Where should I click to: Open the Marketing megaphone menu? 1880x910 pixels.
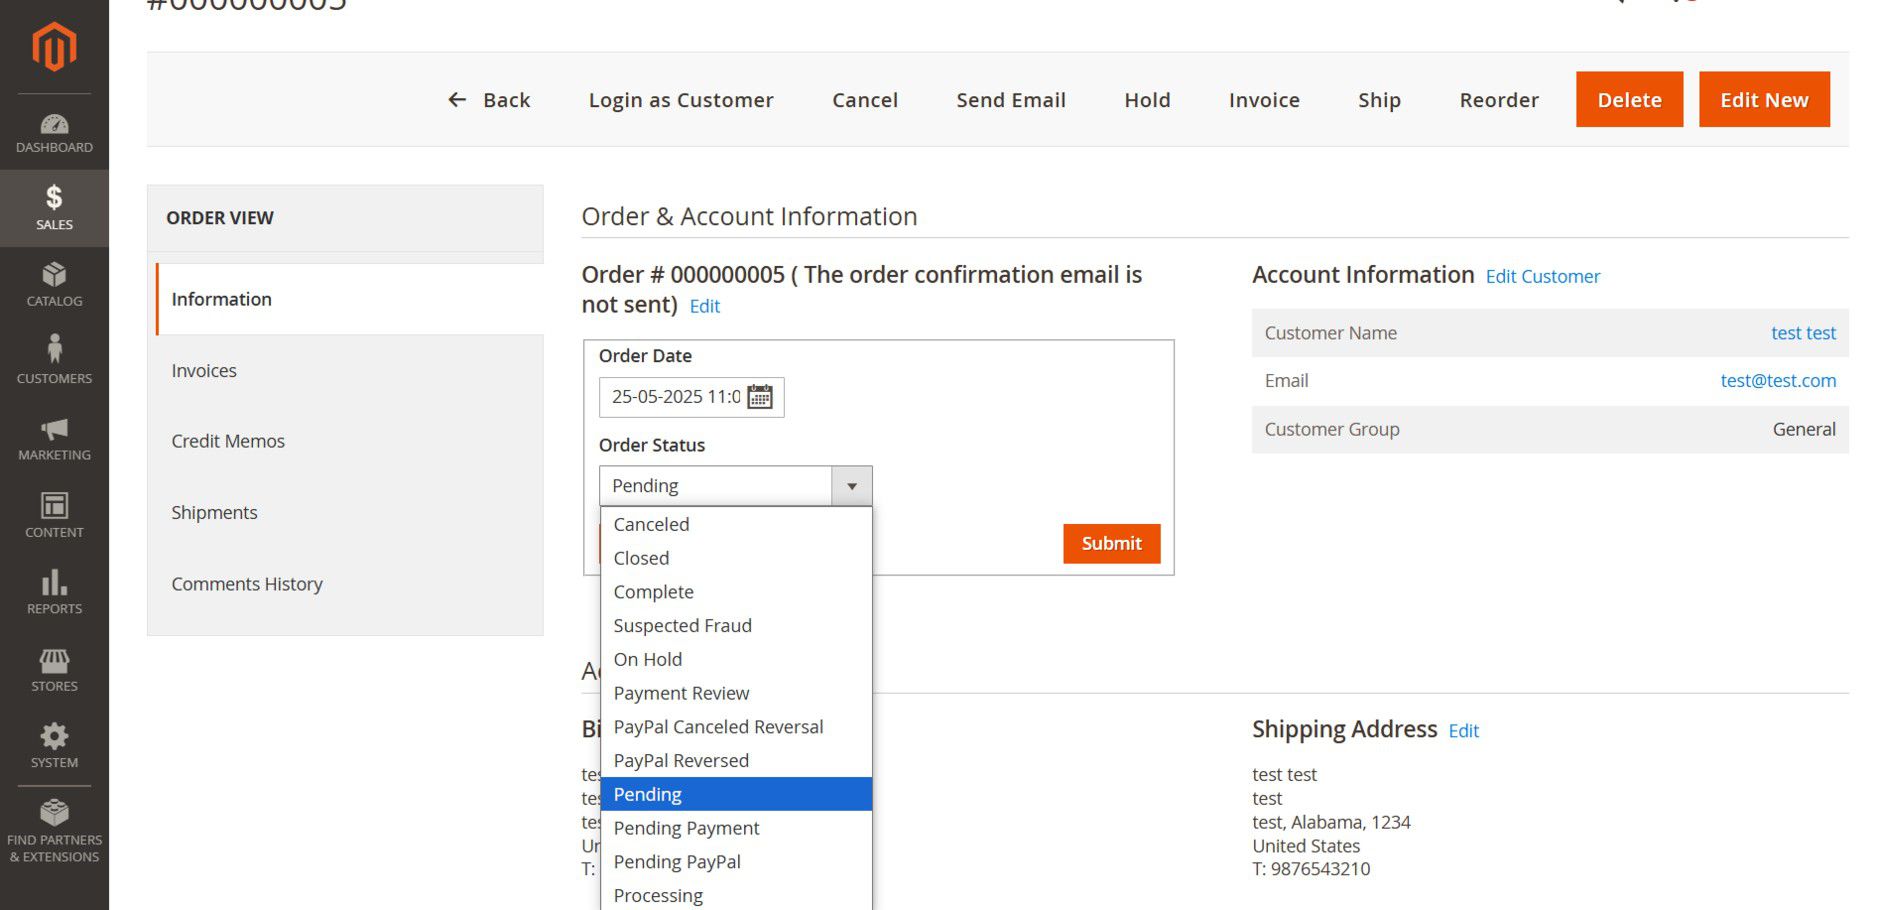pos(54,440)
